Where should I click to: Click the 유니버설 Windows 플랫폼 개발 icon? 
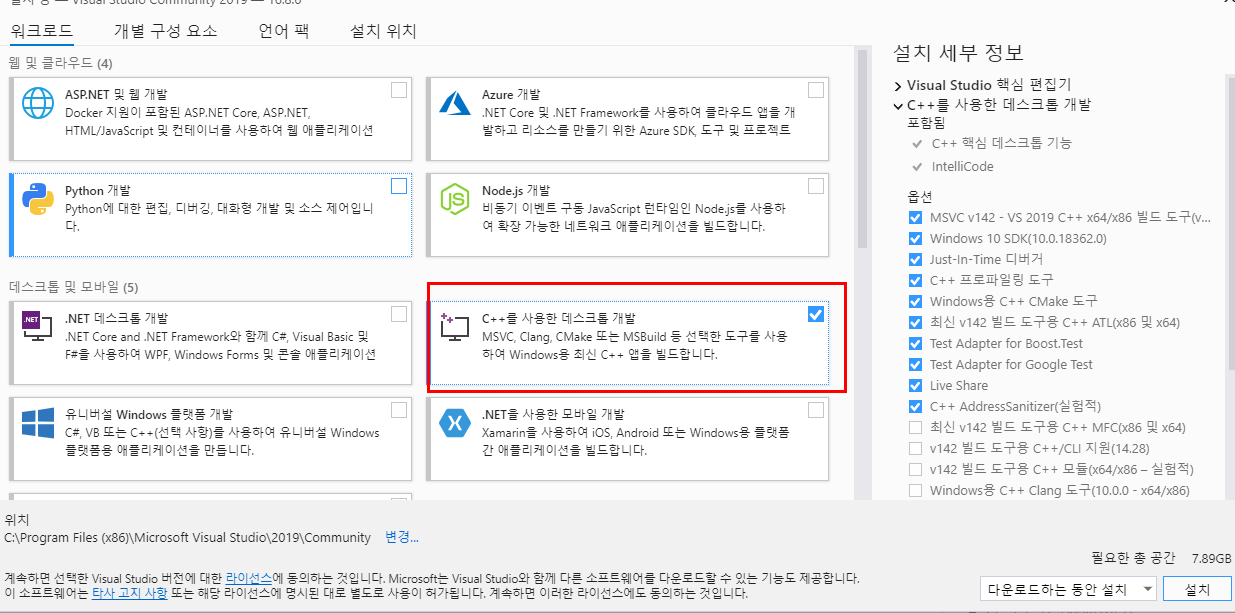[38, 424]
